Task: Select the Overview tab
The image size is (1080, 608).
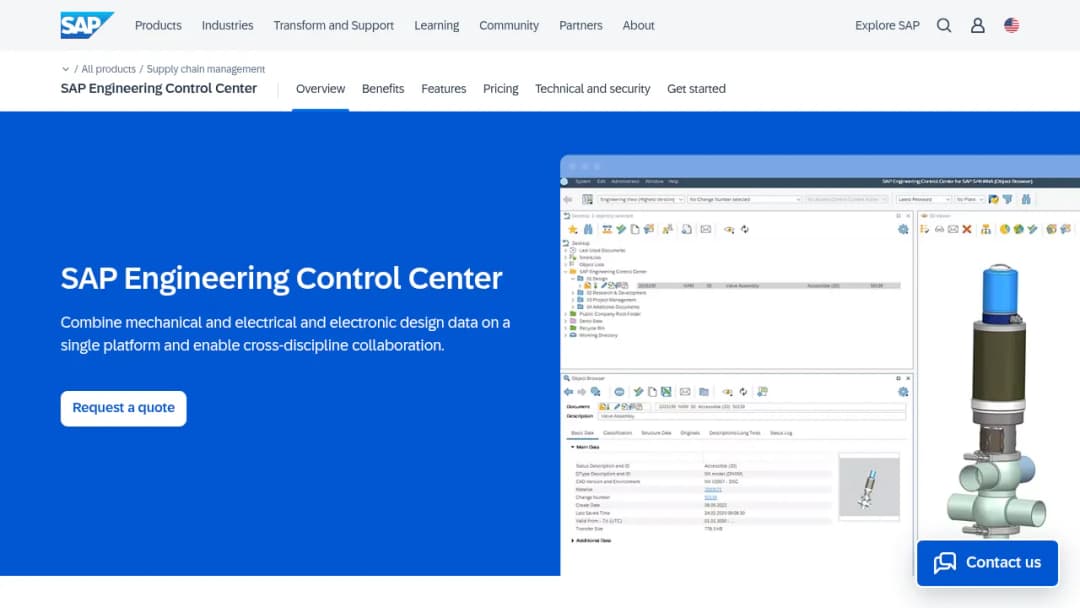Action: click(320, 89)
